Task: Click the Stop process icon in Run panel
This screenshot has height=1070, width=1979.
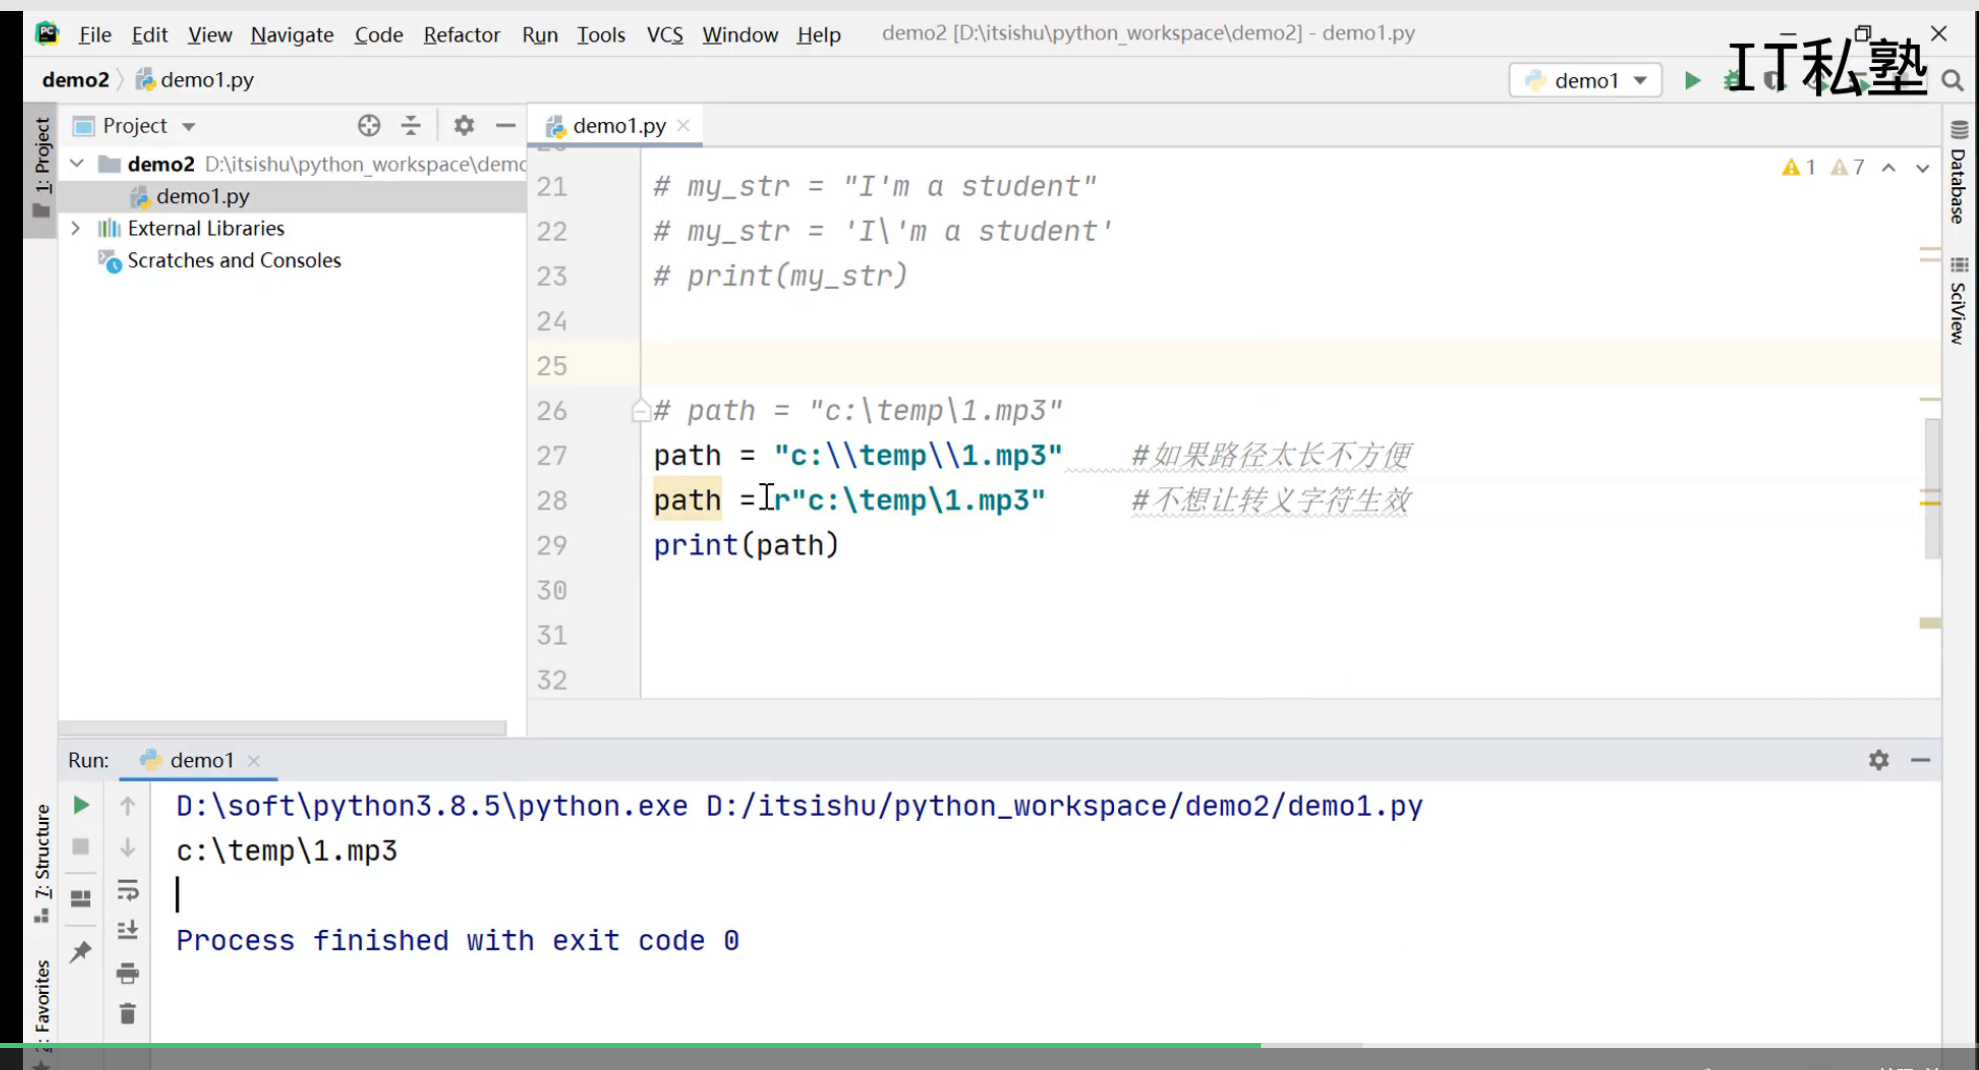Action: point(81,847)
